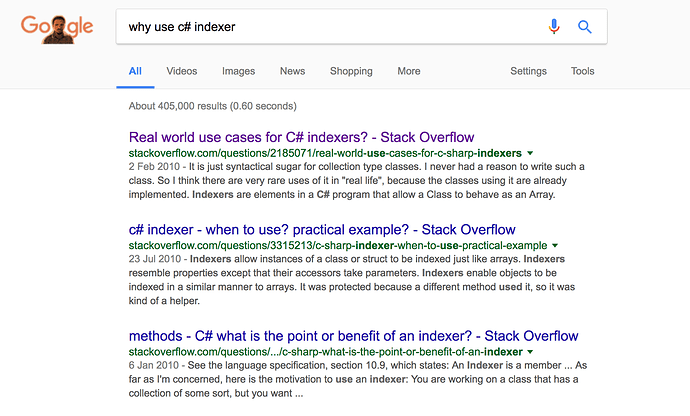Viewport: 690px width, 416px height.
Task: Open the search Tools options
Action: (x=582, y=71)
